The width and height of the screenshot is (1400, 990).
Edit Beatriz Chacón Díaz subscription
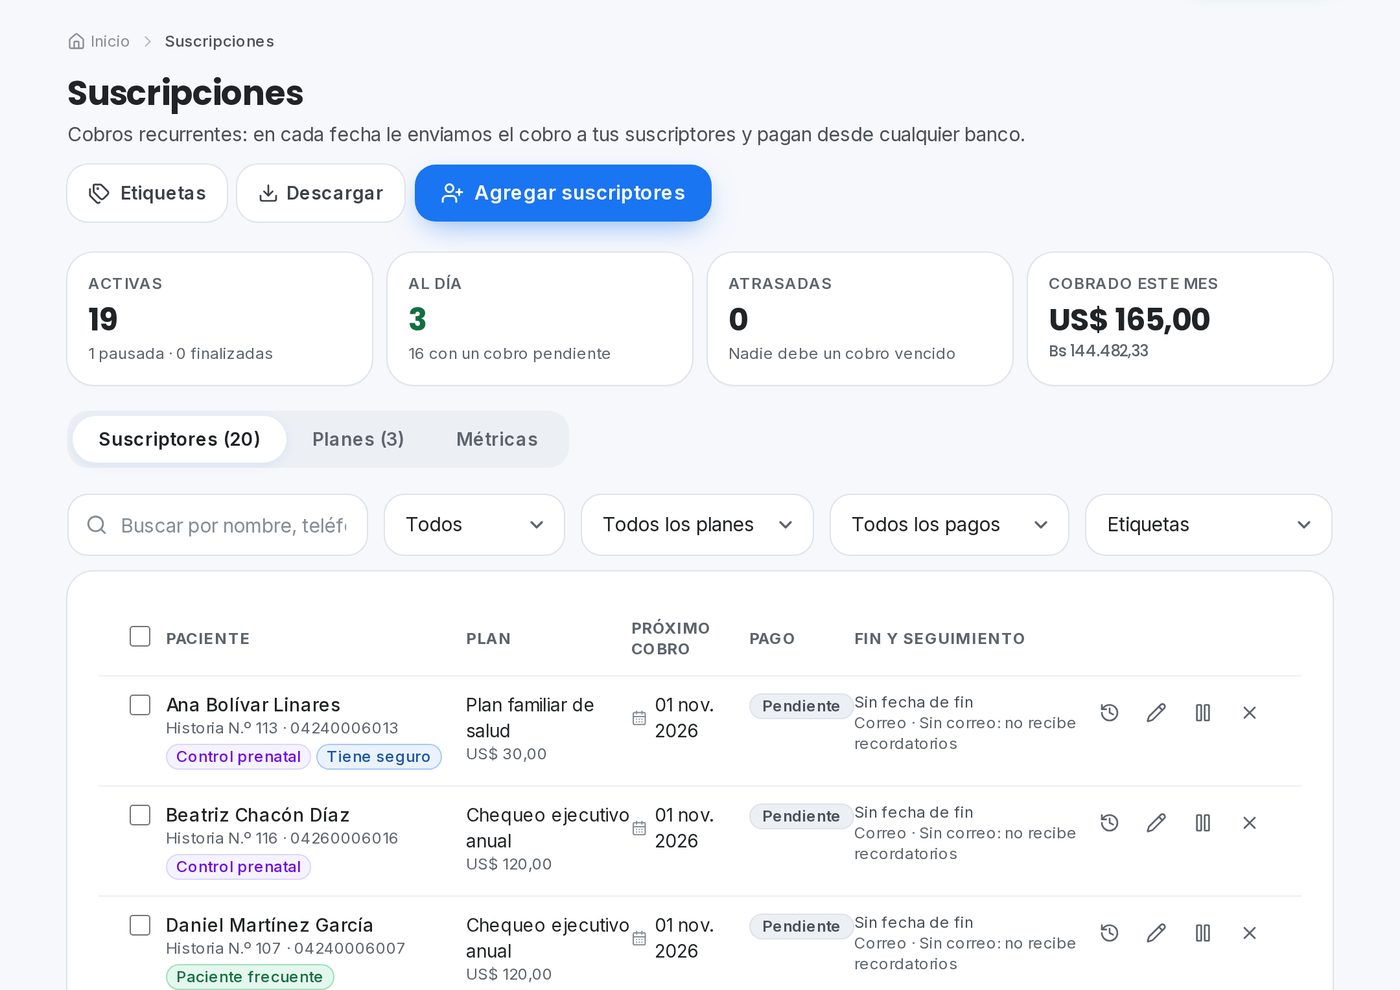point(1156,823)
